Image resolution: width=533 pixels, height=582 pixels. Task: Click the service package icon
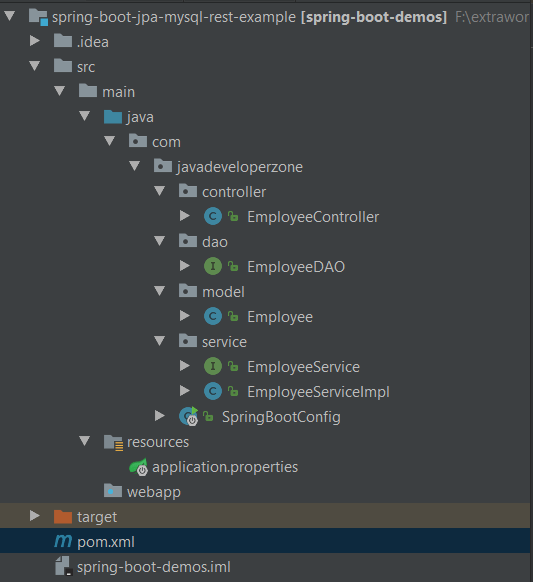[188, 341]
